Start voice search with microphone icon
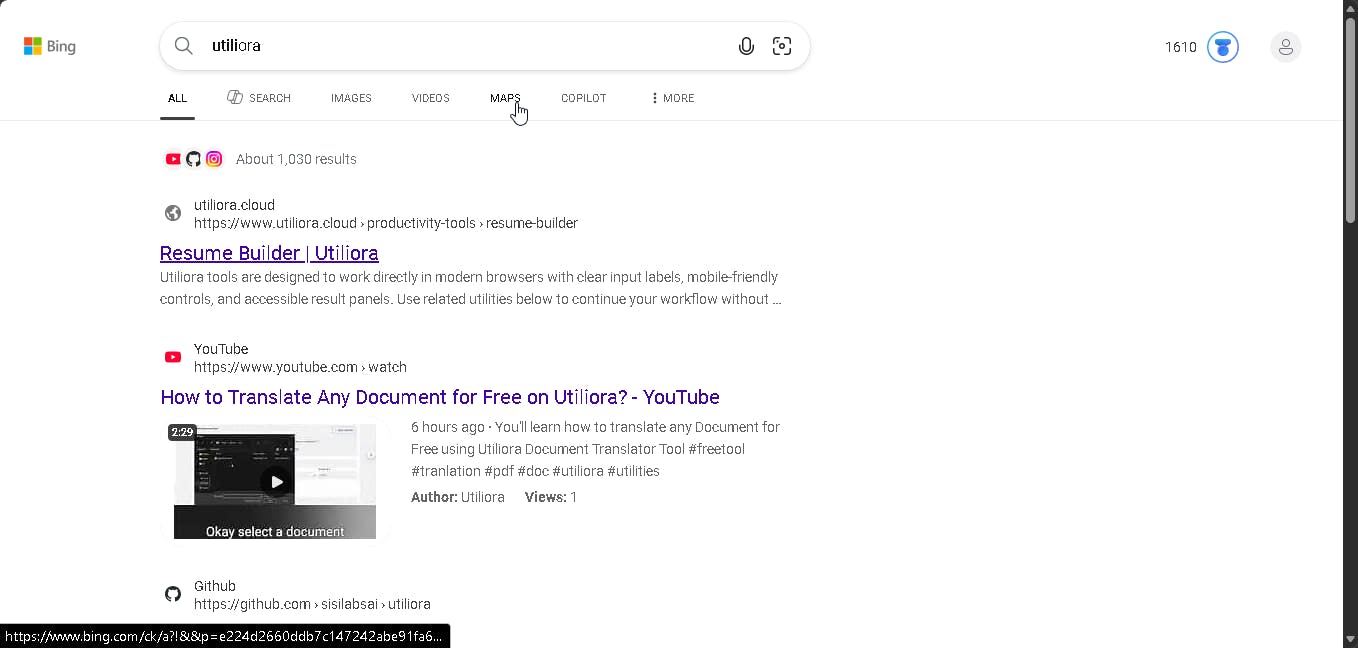 746,46
